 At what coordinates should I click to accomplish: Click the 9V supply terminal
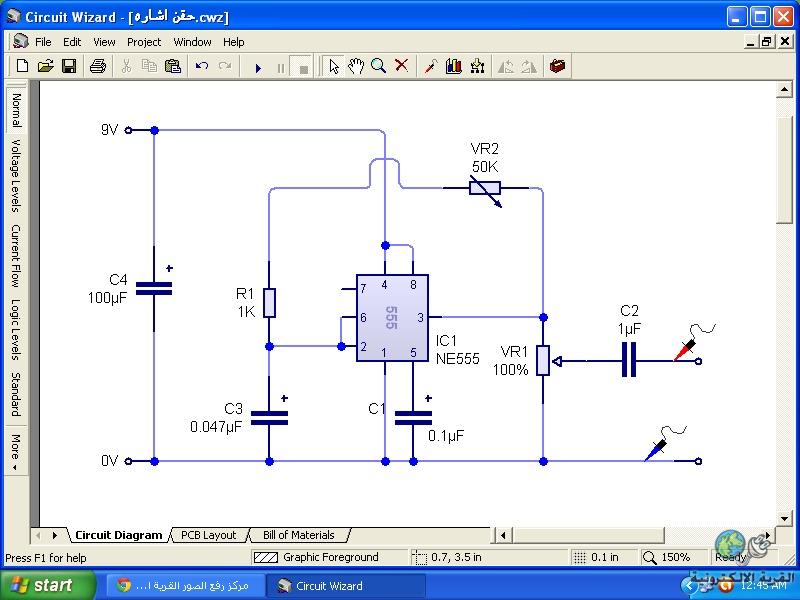tap(129, 130)
